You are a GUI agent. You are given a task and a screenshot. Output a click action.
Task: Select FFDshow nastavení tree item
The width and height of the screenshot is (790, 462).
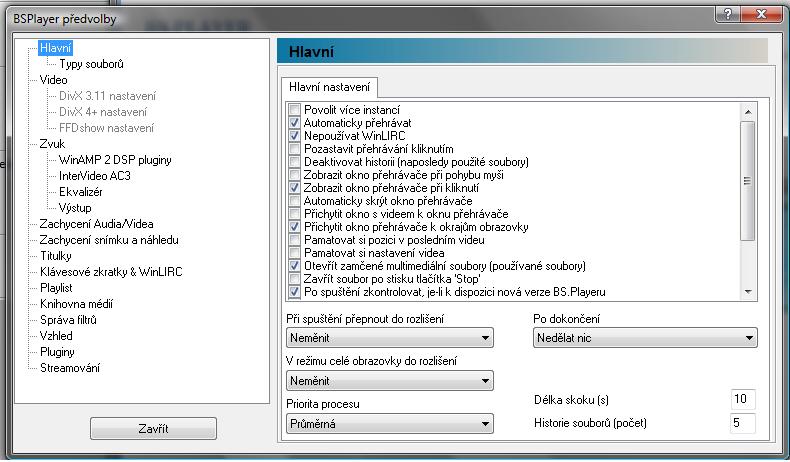[x=106, y=128]
